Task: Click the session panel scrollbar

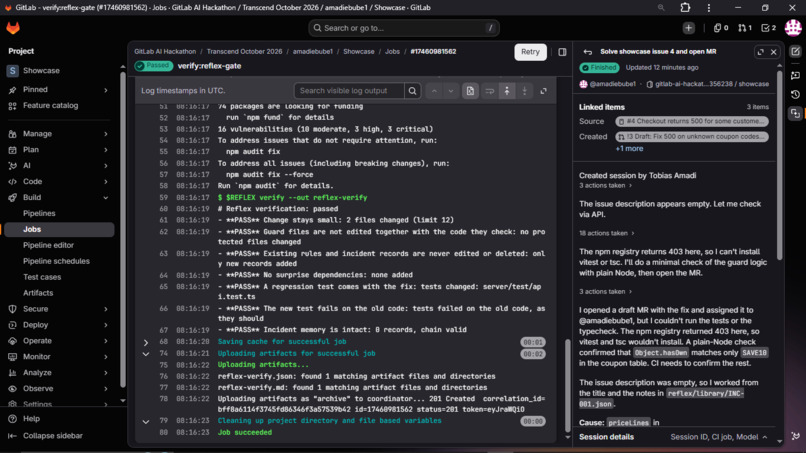Action: (x=779, y=165)
